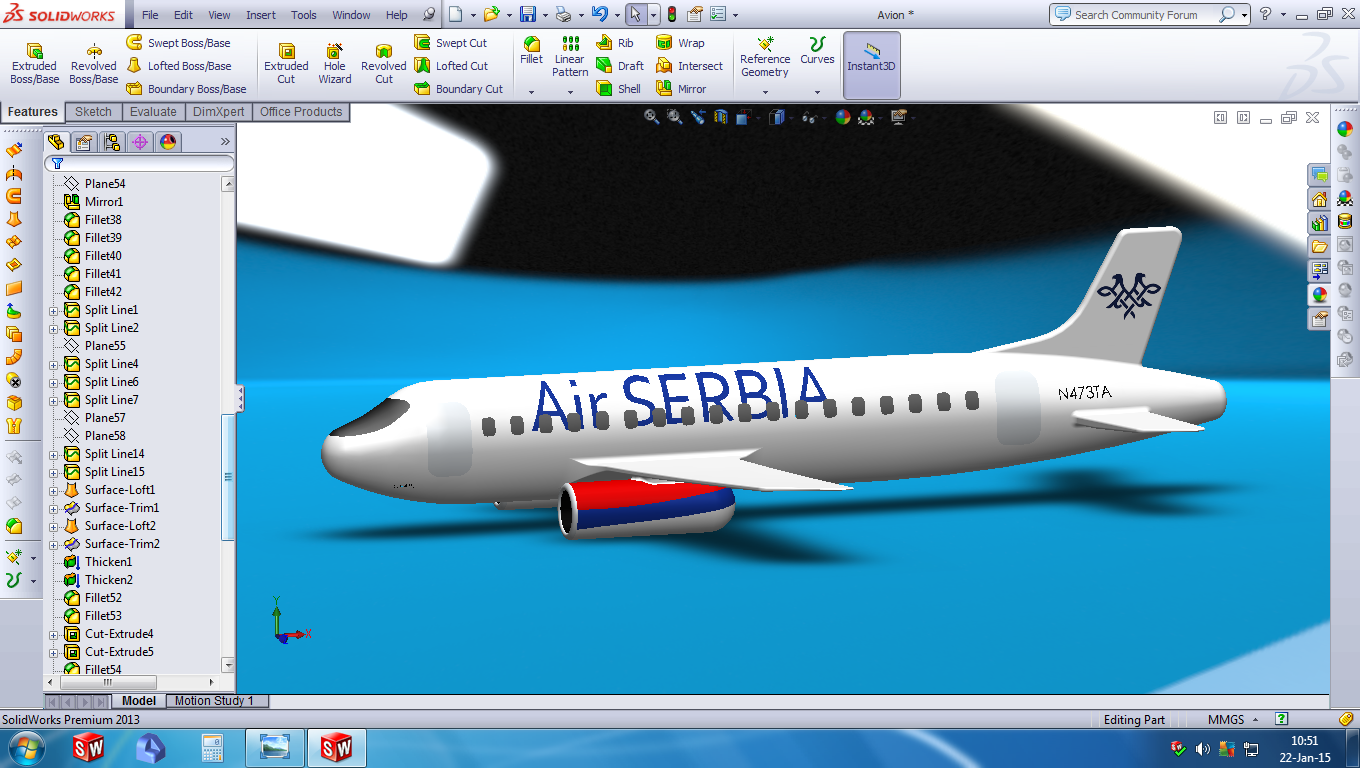Open the View Palette task pane tab
This screenshot has height=768, width=1360.
click(1320, 270)
